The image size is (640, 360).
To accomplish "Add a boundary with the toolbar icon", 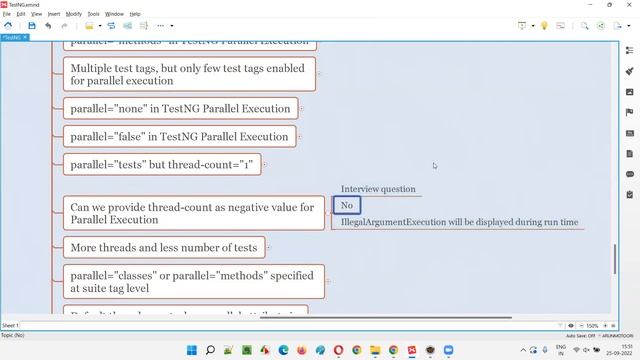I will 128,26.
